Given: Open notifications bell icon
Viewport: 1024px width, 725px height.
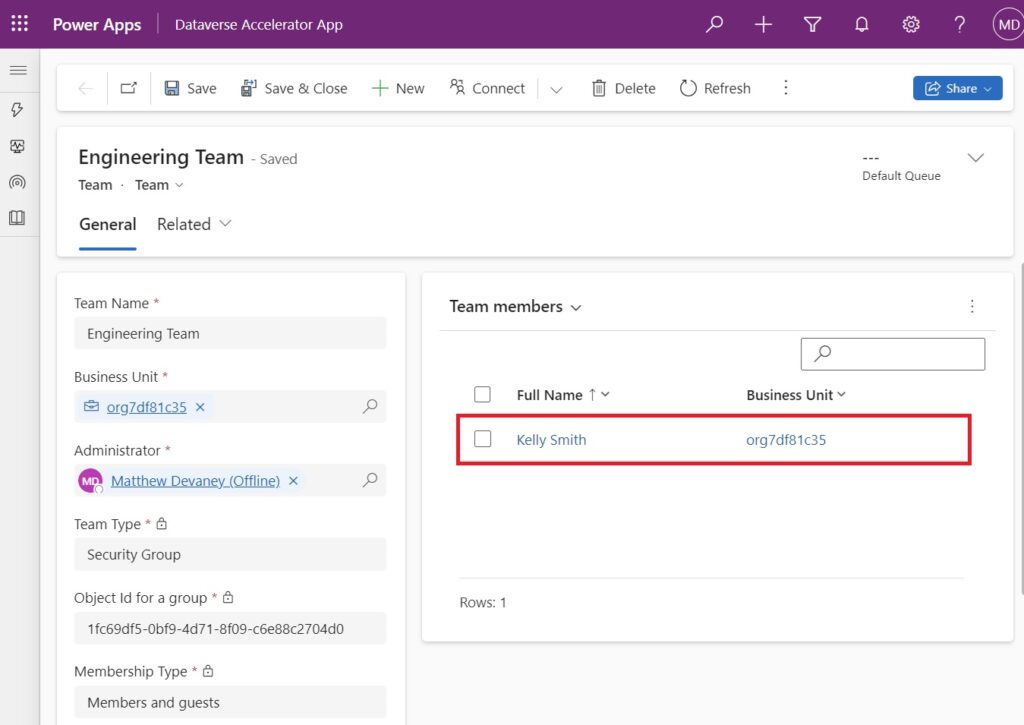Looking at the screenshot, I should 861,24.
